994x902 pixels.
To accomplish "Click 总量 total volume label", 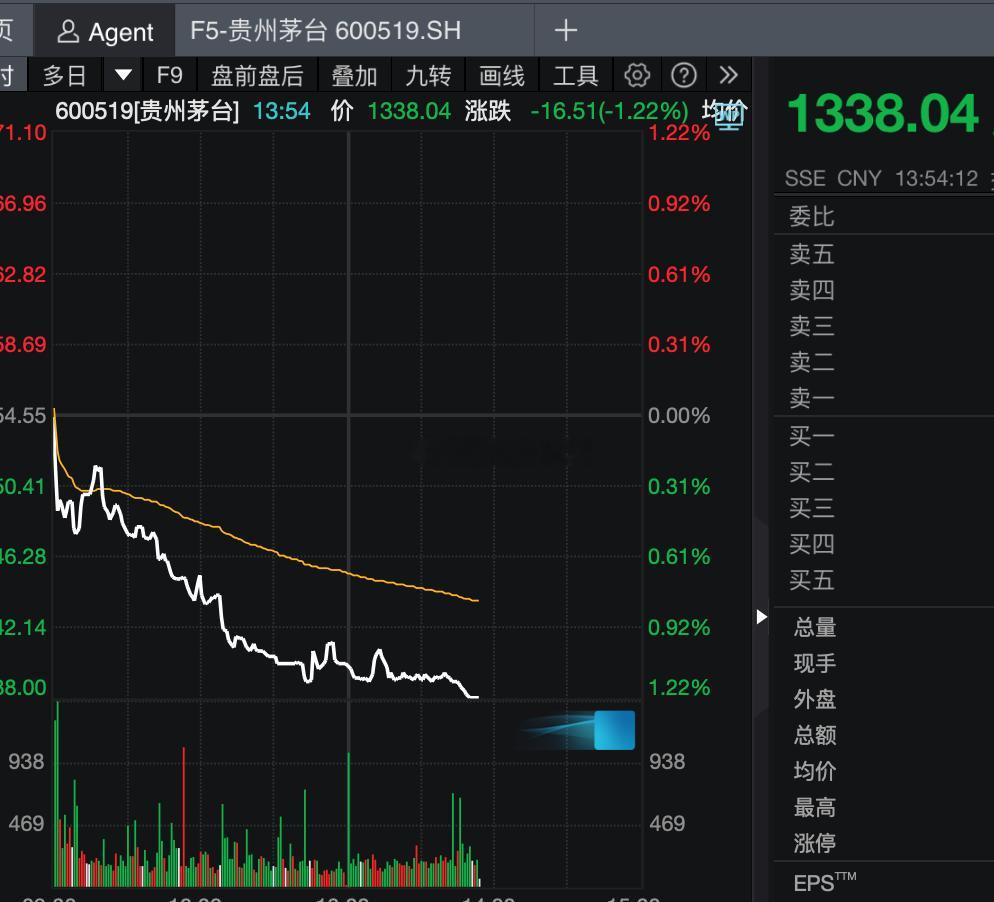I will (815, 627).
